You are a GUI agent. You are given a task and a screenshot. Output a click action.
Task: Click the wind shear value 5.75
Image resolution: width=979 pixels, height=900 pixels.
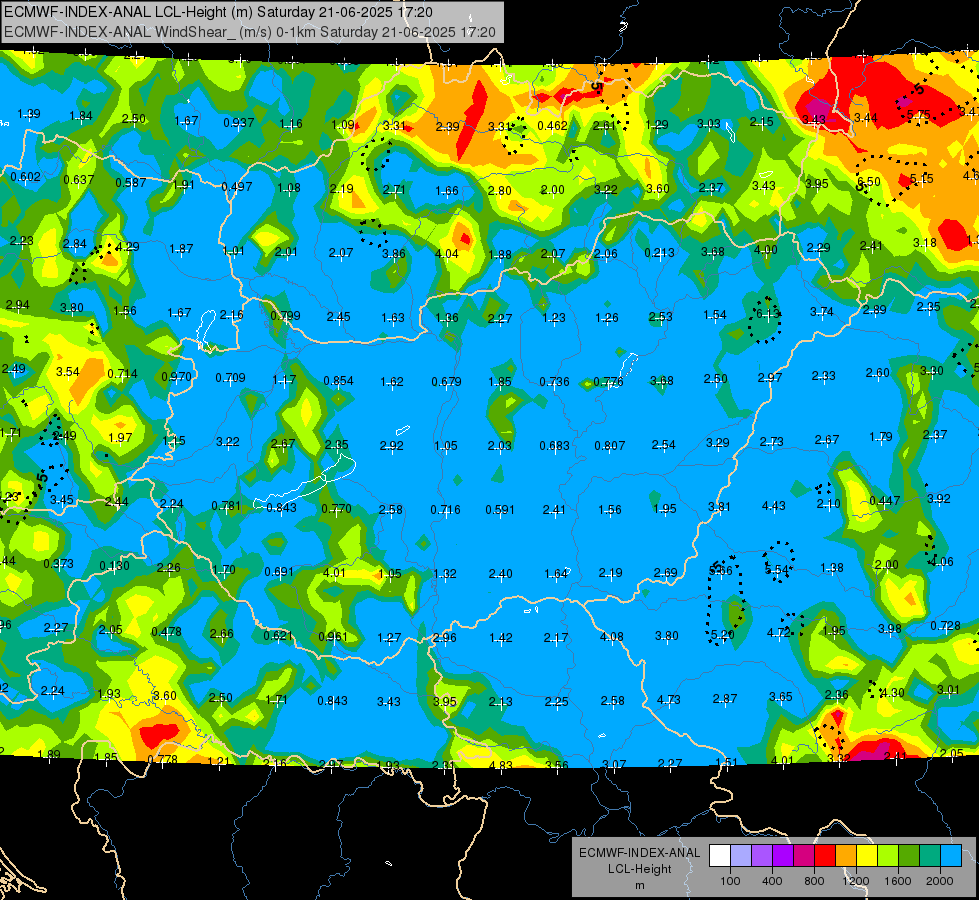(x=918, y=114)
